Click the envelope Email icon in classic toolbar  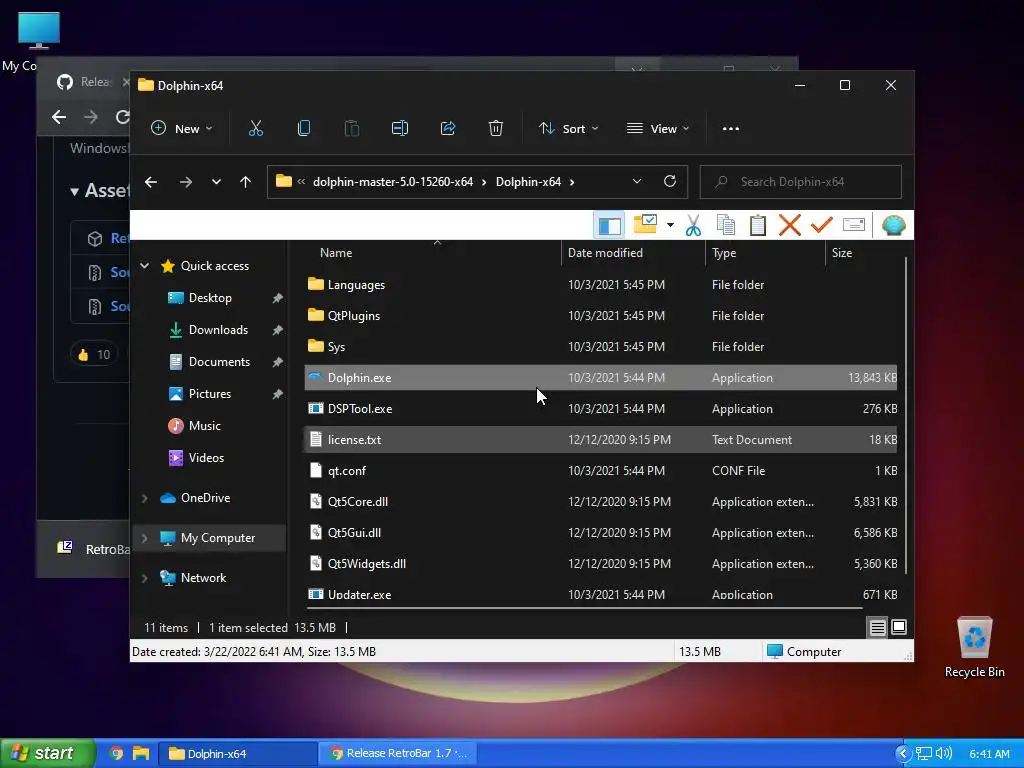854,225
